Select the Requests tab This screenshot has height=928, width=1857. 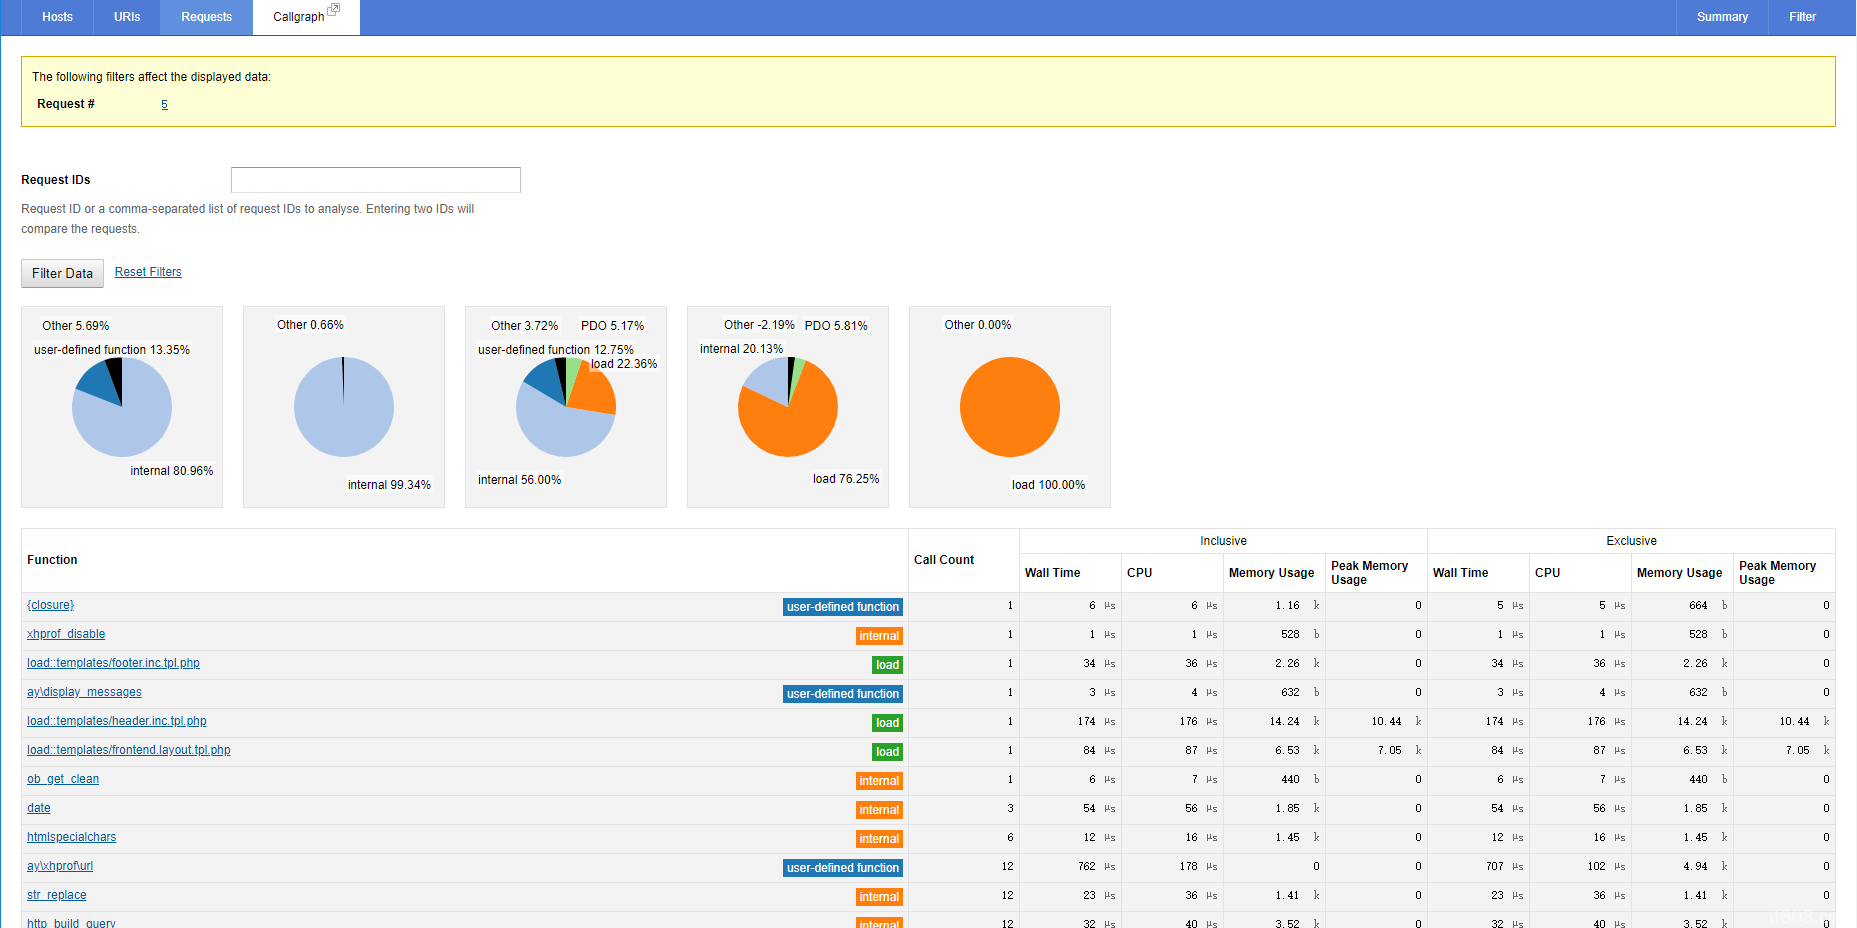click(x=206, y=17)
